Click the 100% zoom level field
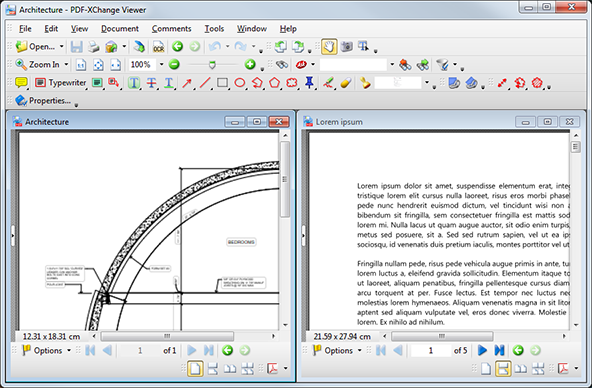This screenshot has width=592, height=388. pyautogui.click(x=142, y=65)
